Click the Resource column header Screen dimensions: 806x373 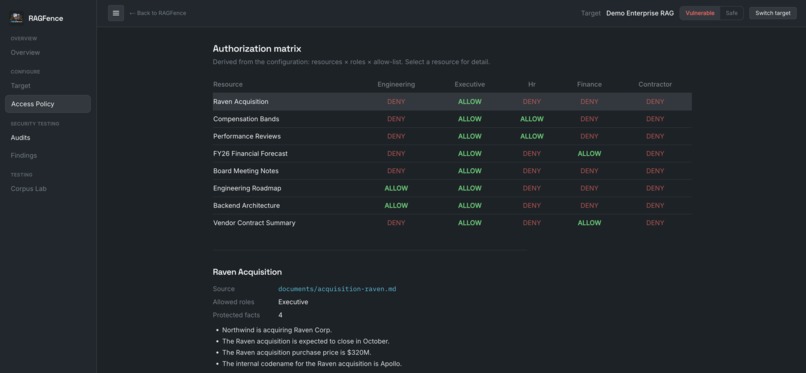click(x=228, y=84)
